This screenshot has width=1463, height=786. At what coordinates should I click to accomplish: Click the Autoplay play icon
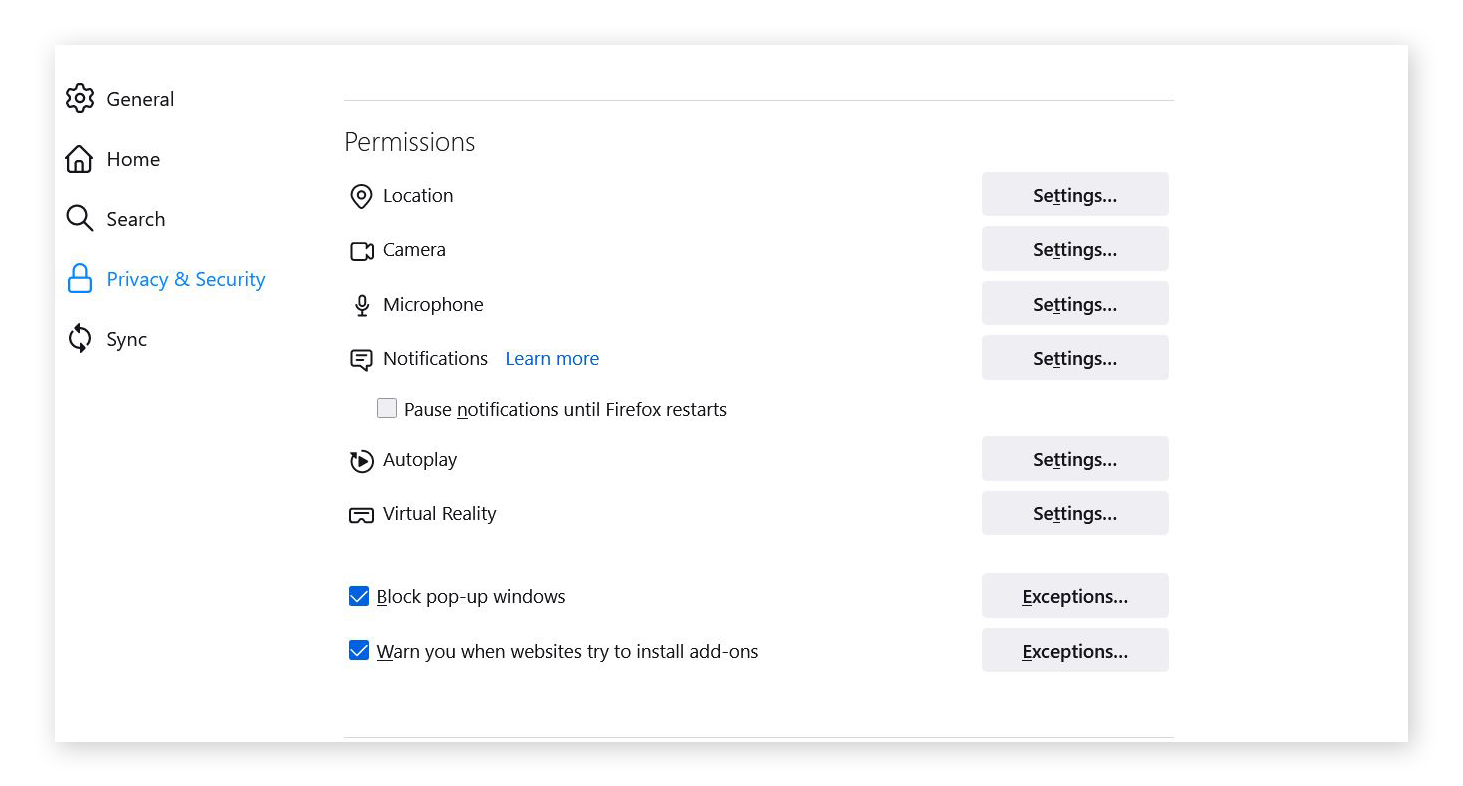coord(361,460)
